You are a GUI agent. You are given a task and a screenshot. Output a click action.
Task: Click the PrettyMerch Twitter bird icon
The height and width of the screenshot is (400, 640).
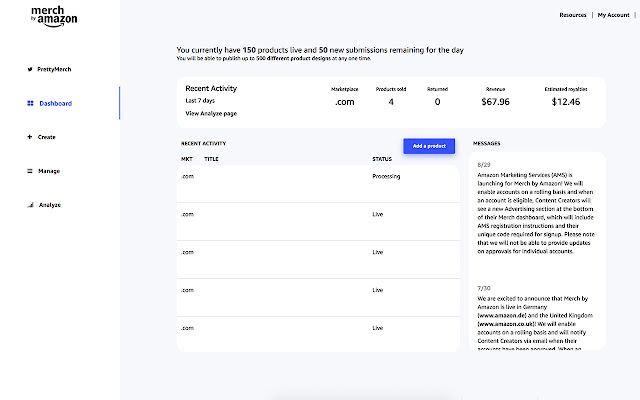pos(30,69)
